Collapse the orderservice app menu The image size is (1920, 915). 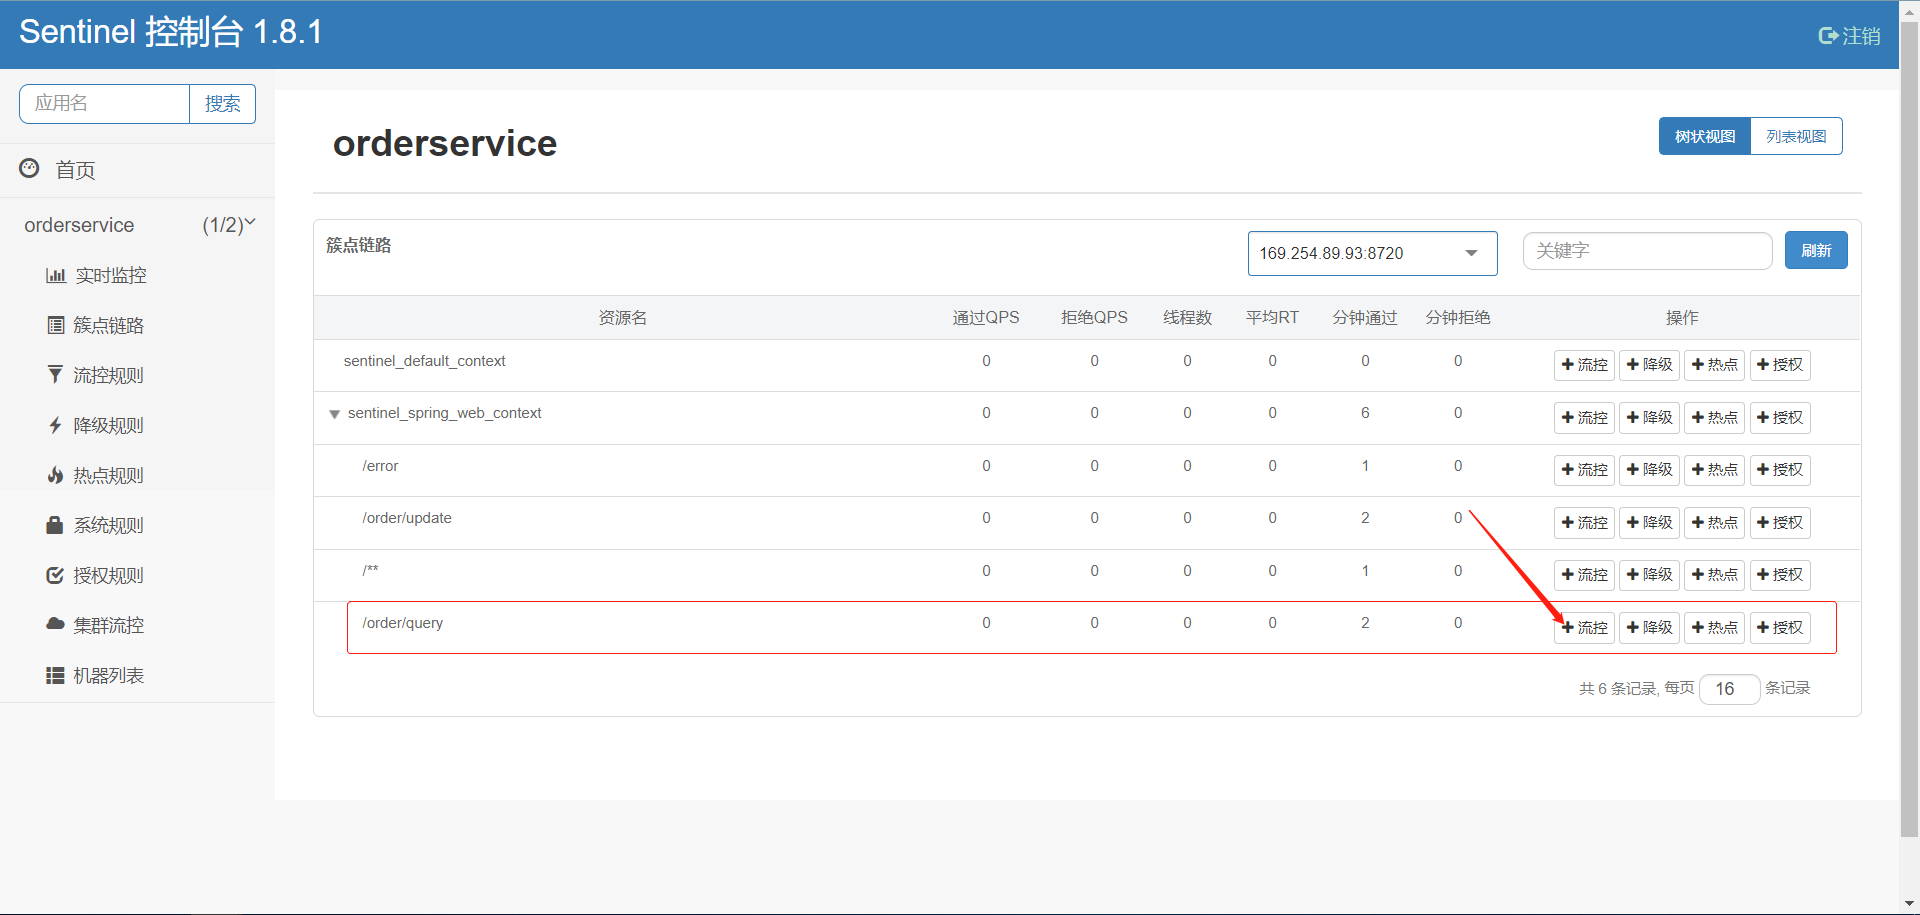pyautogui.click(x=137, y=225)
